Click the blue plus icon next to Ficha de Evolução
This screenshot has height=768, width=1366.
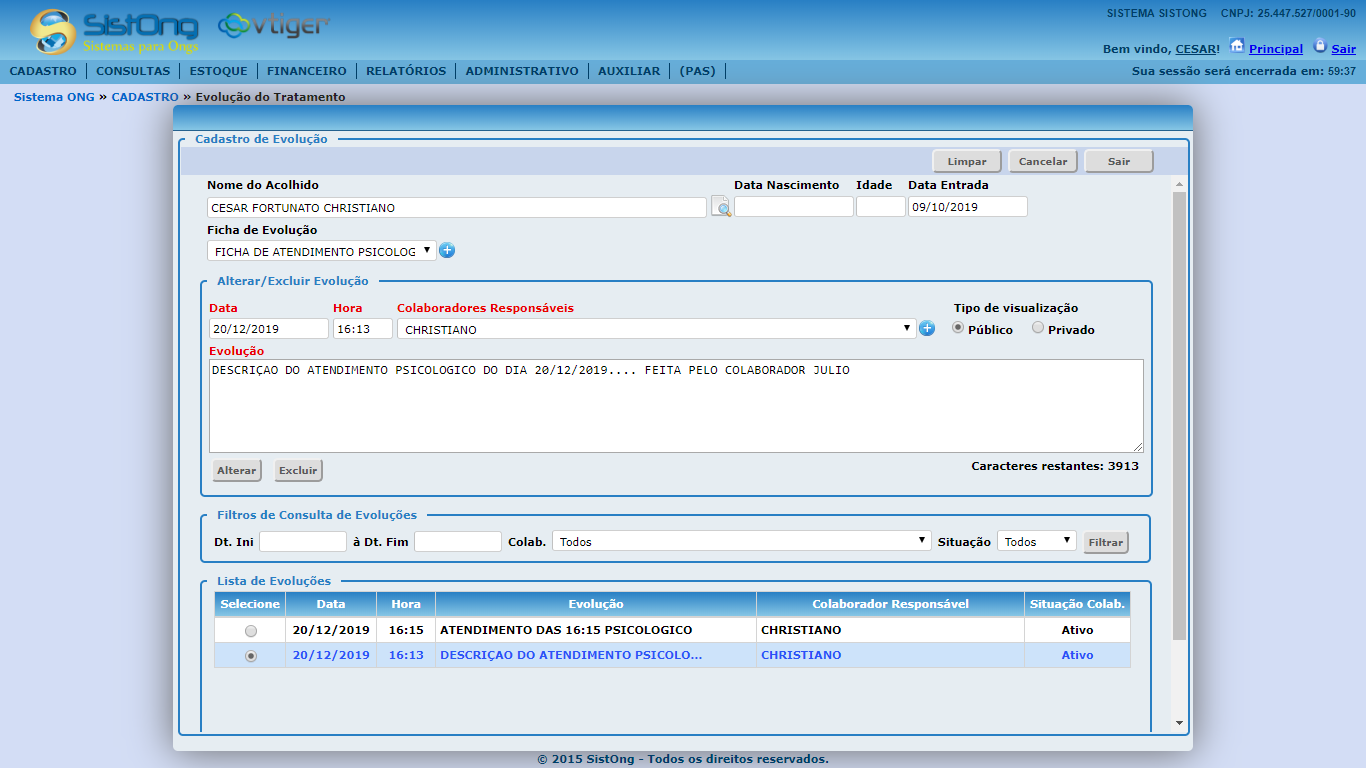(x=447, y=250)
